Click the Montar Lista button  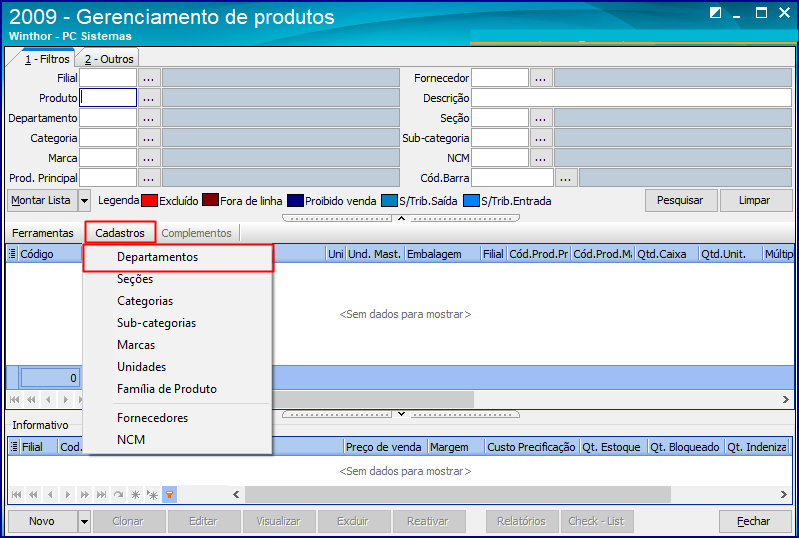[42, 201]
